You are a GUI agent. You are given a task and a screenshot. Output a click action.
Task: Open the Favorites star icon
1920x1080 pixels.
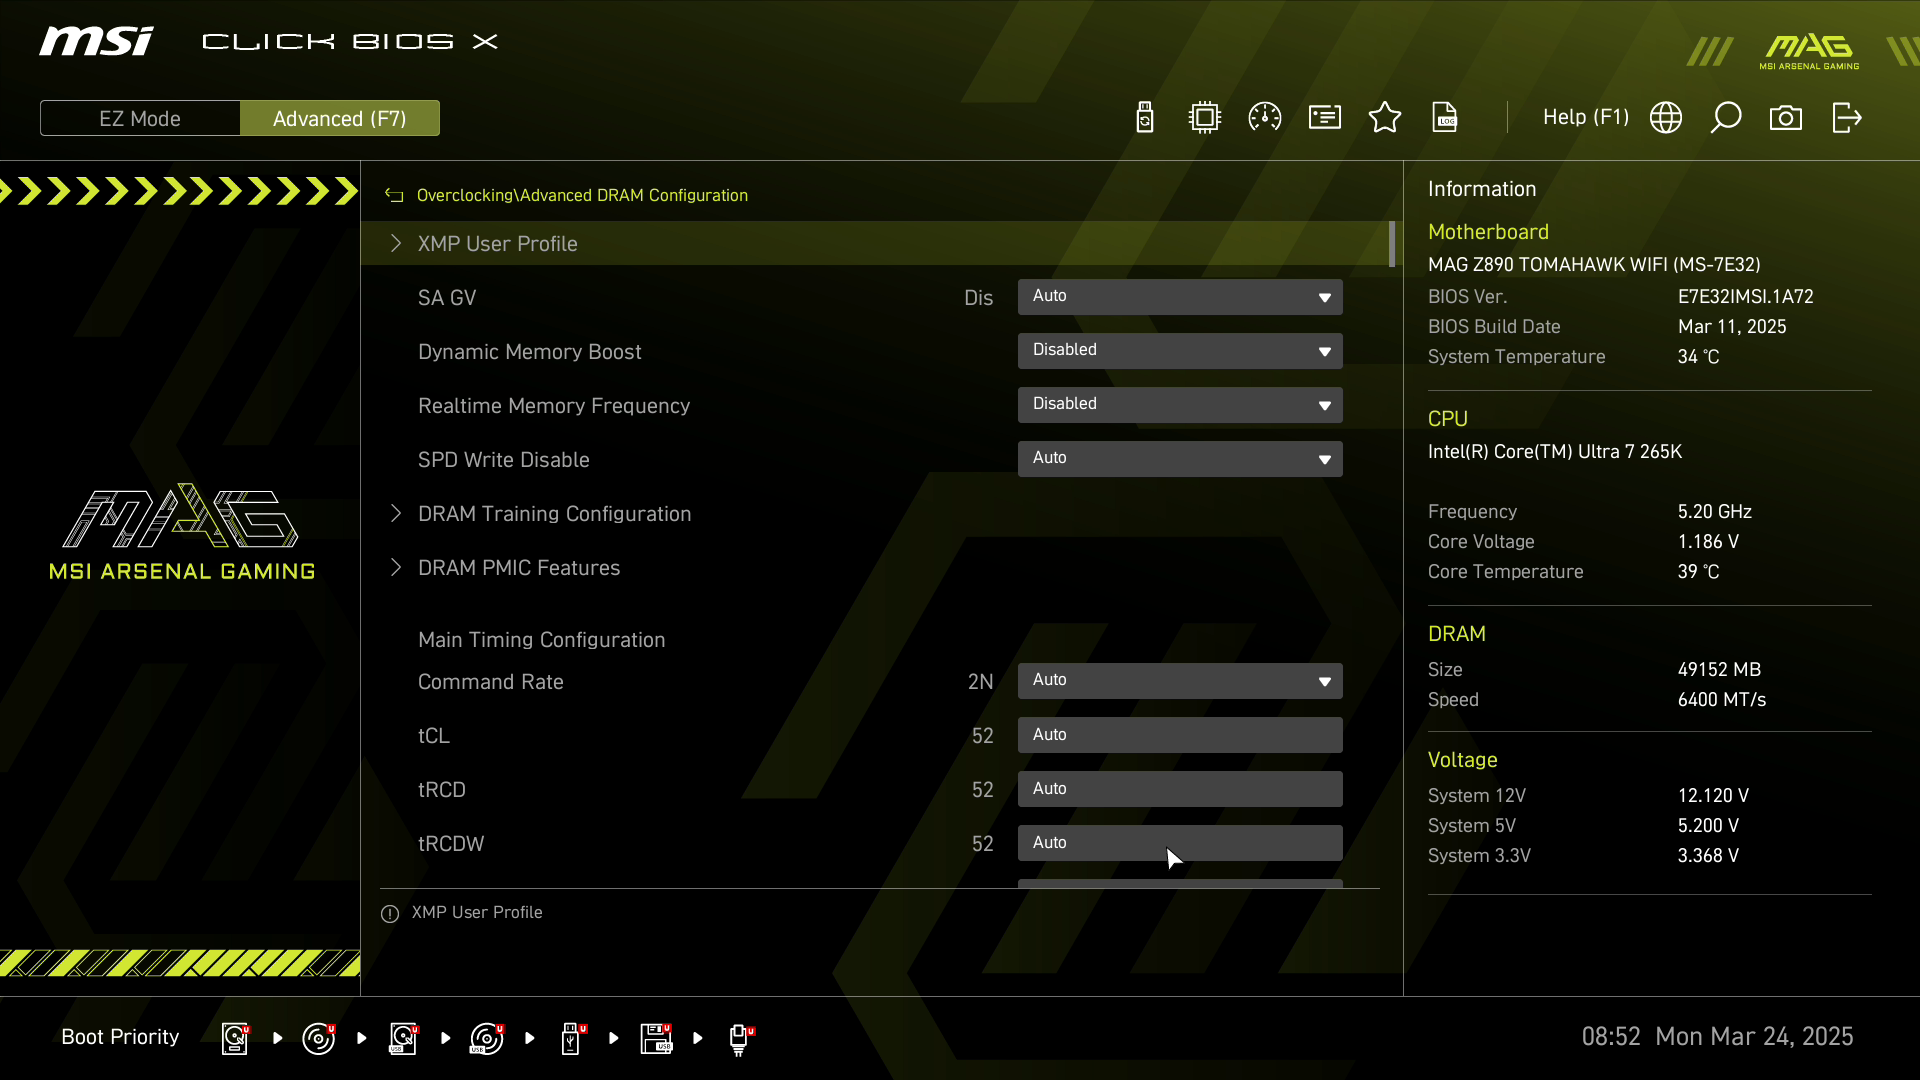coord(1385,118)
